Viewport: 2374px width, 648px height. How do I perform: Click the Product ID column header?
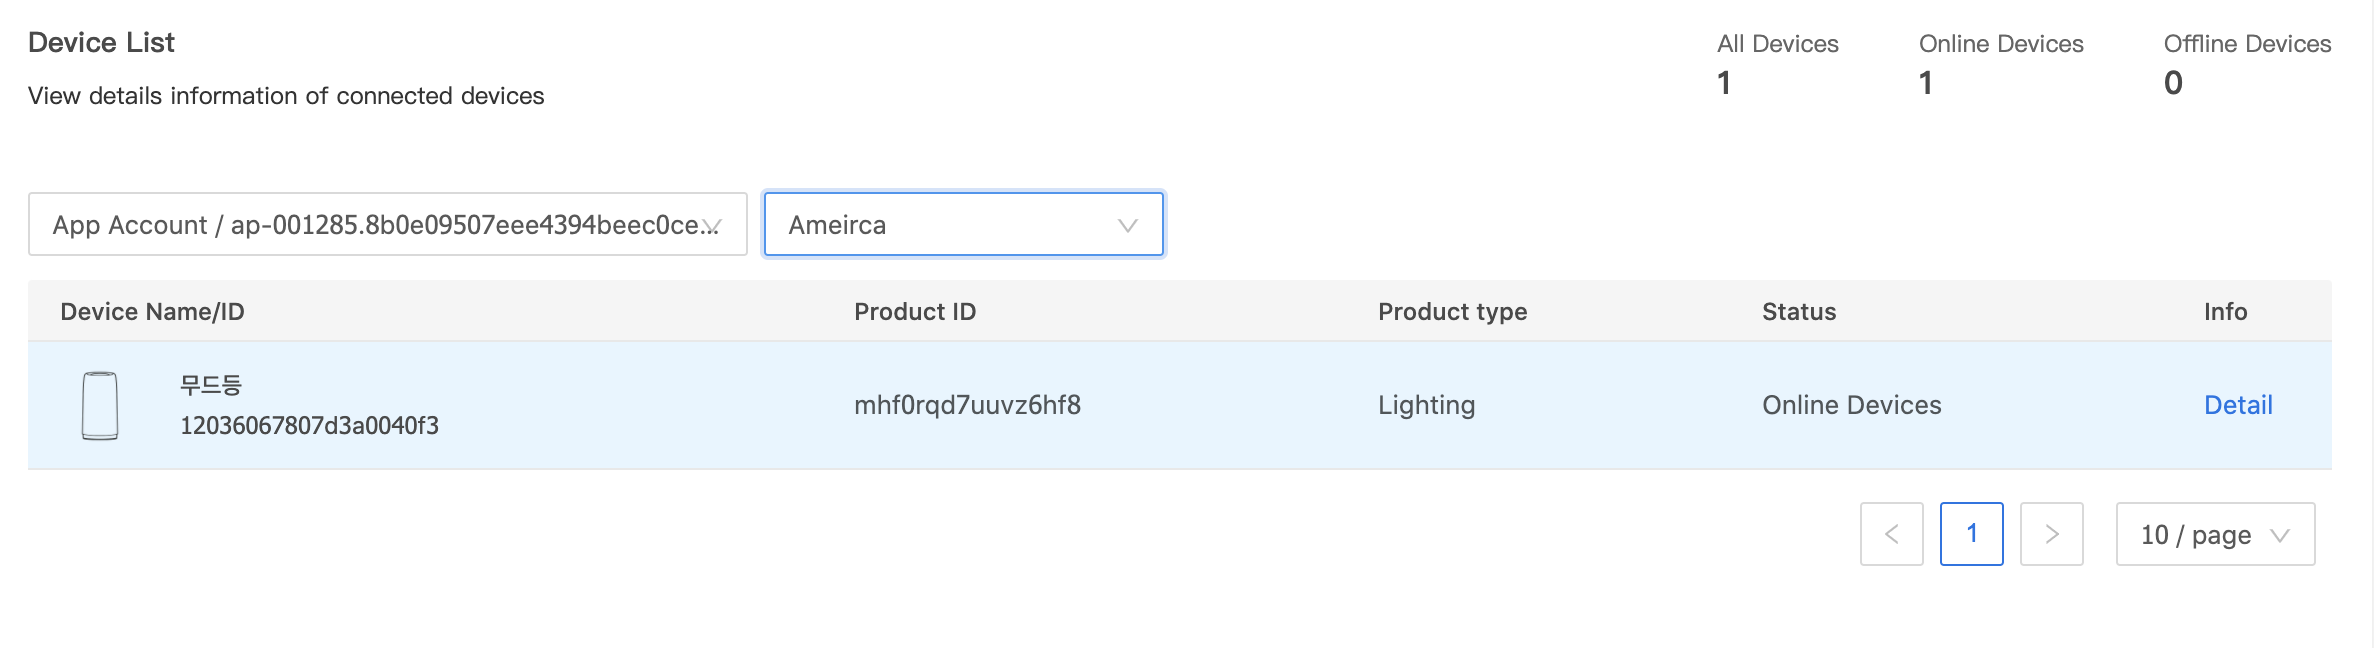pyautogui.click(x=914, y=312)
